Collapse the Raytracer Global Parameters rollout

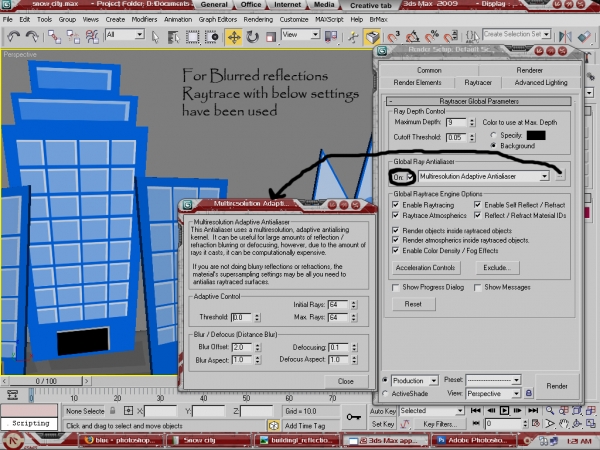pos(479,101)
